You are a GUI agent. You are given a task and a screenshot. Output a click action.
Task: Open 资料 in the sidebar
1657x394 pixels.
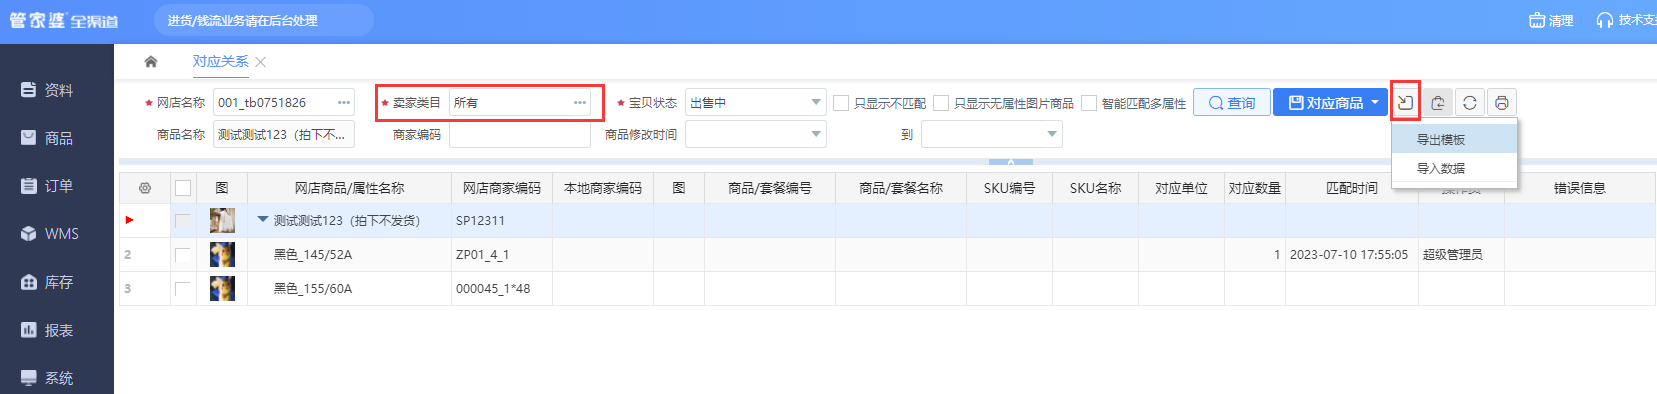click(48, 90)
